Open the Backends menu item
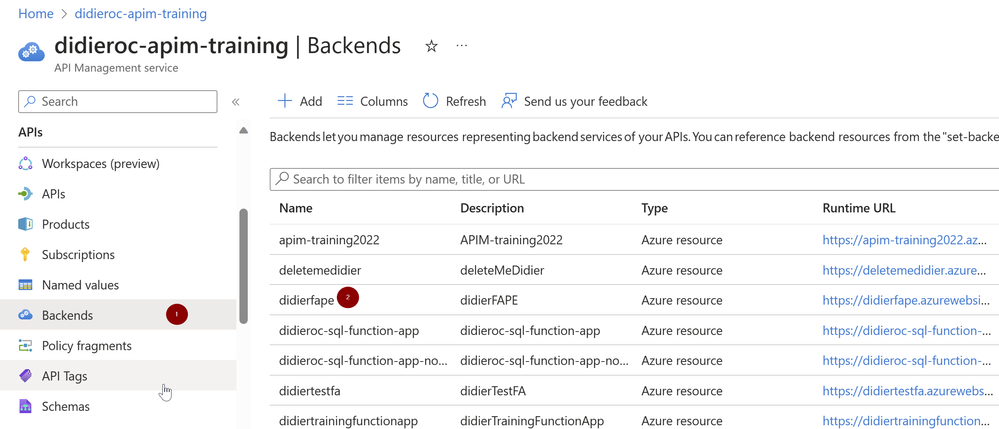 pos(67,315)
